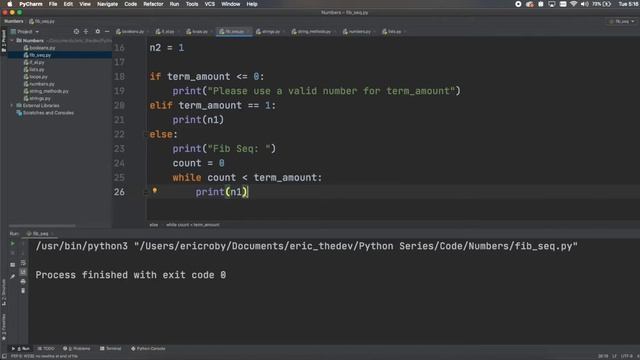Rerun fib_seq with green play icon

click(x=13, y=244)
